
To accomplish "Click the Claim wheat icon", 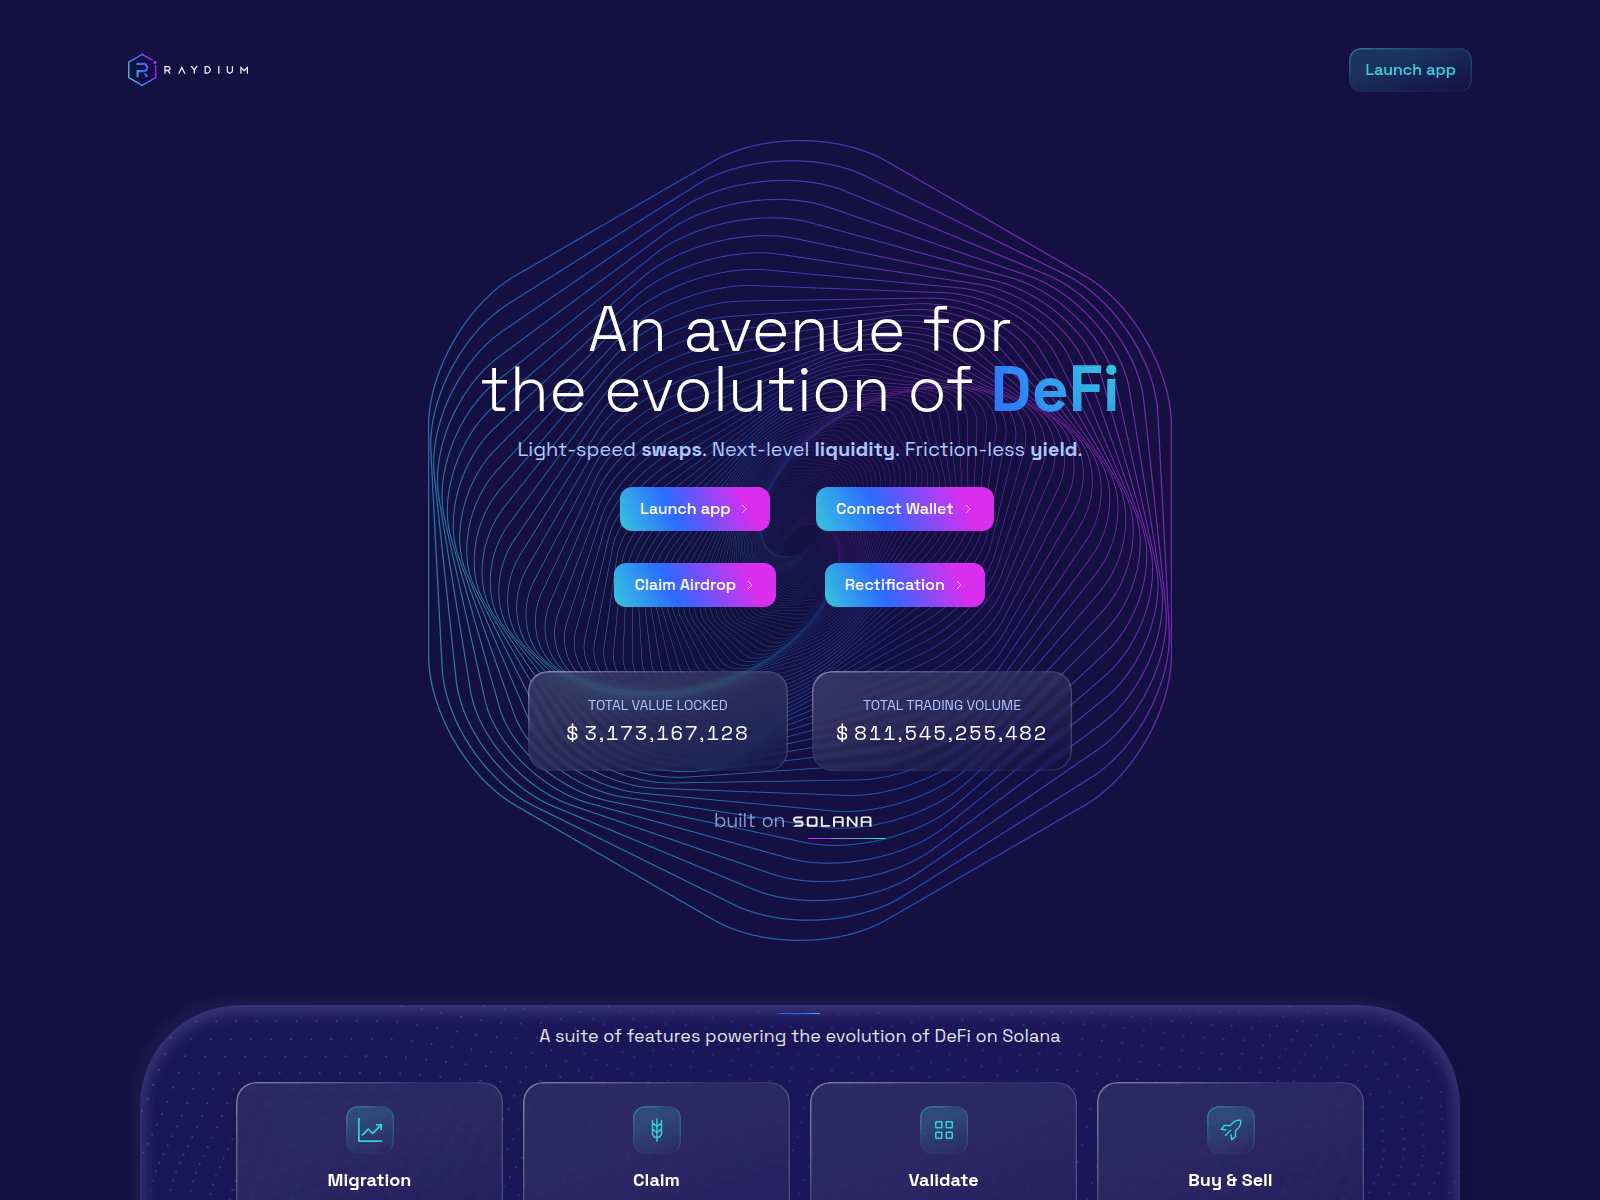I will point(657,1130).
